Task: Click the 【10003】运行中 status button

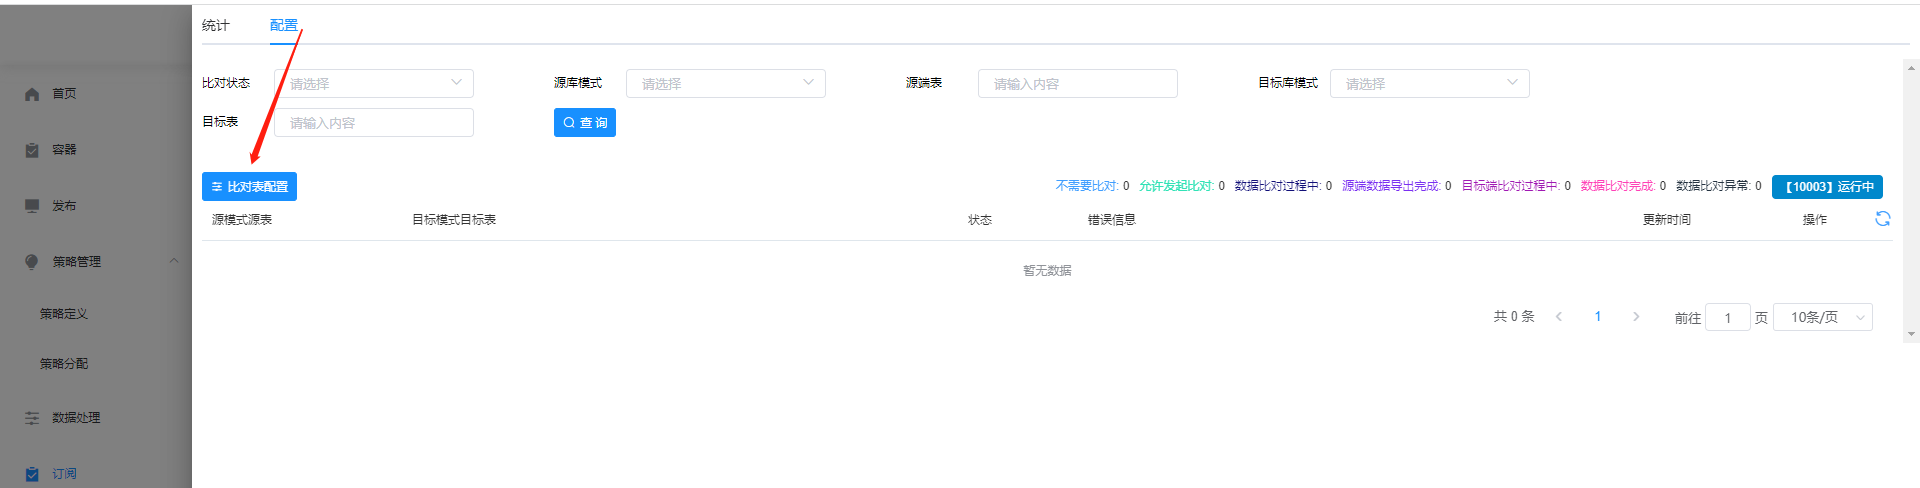Action: pos(1827,187)
